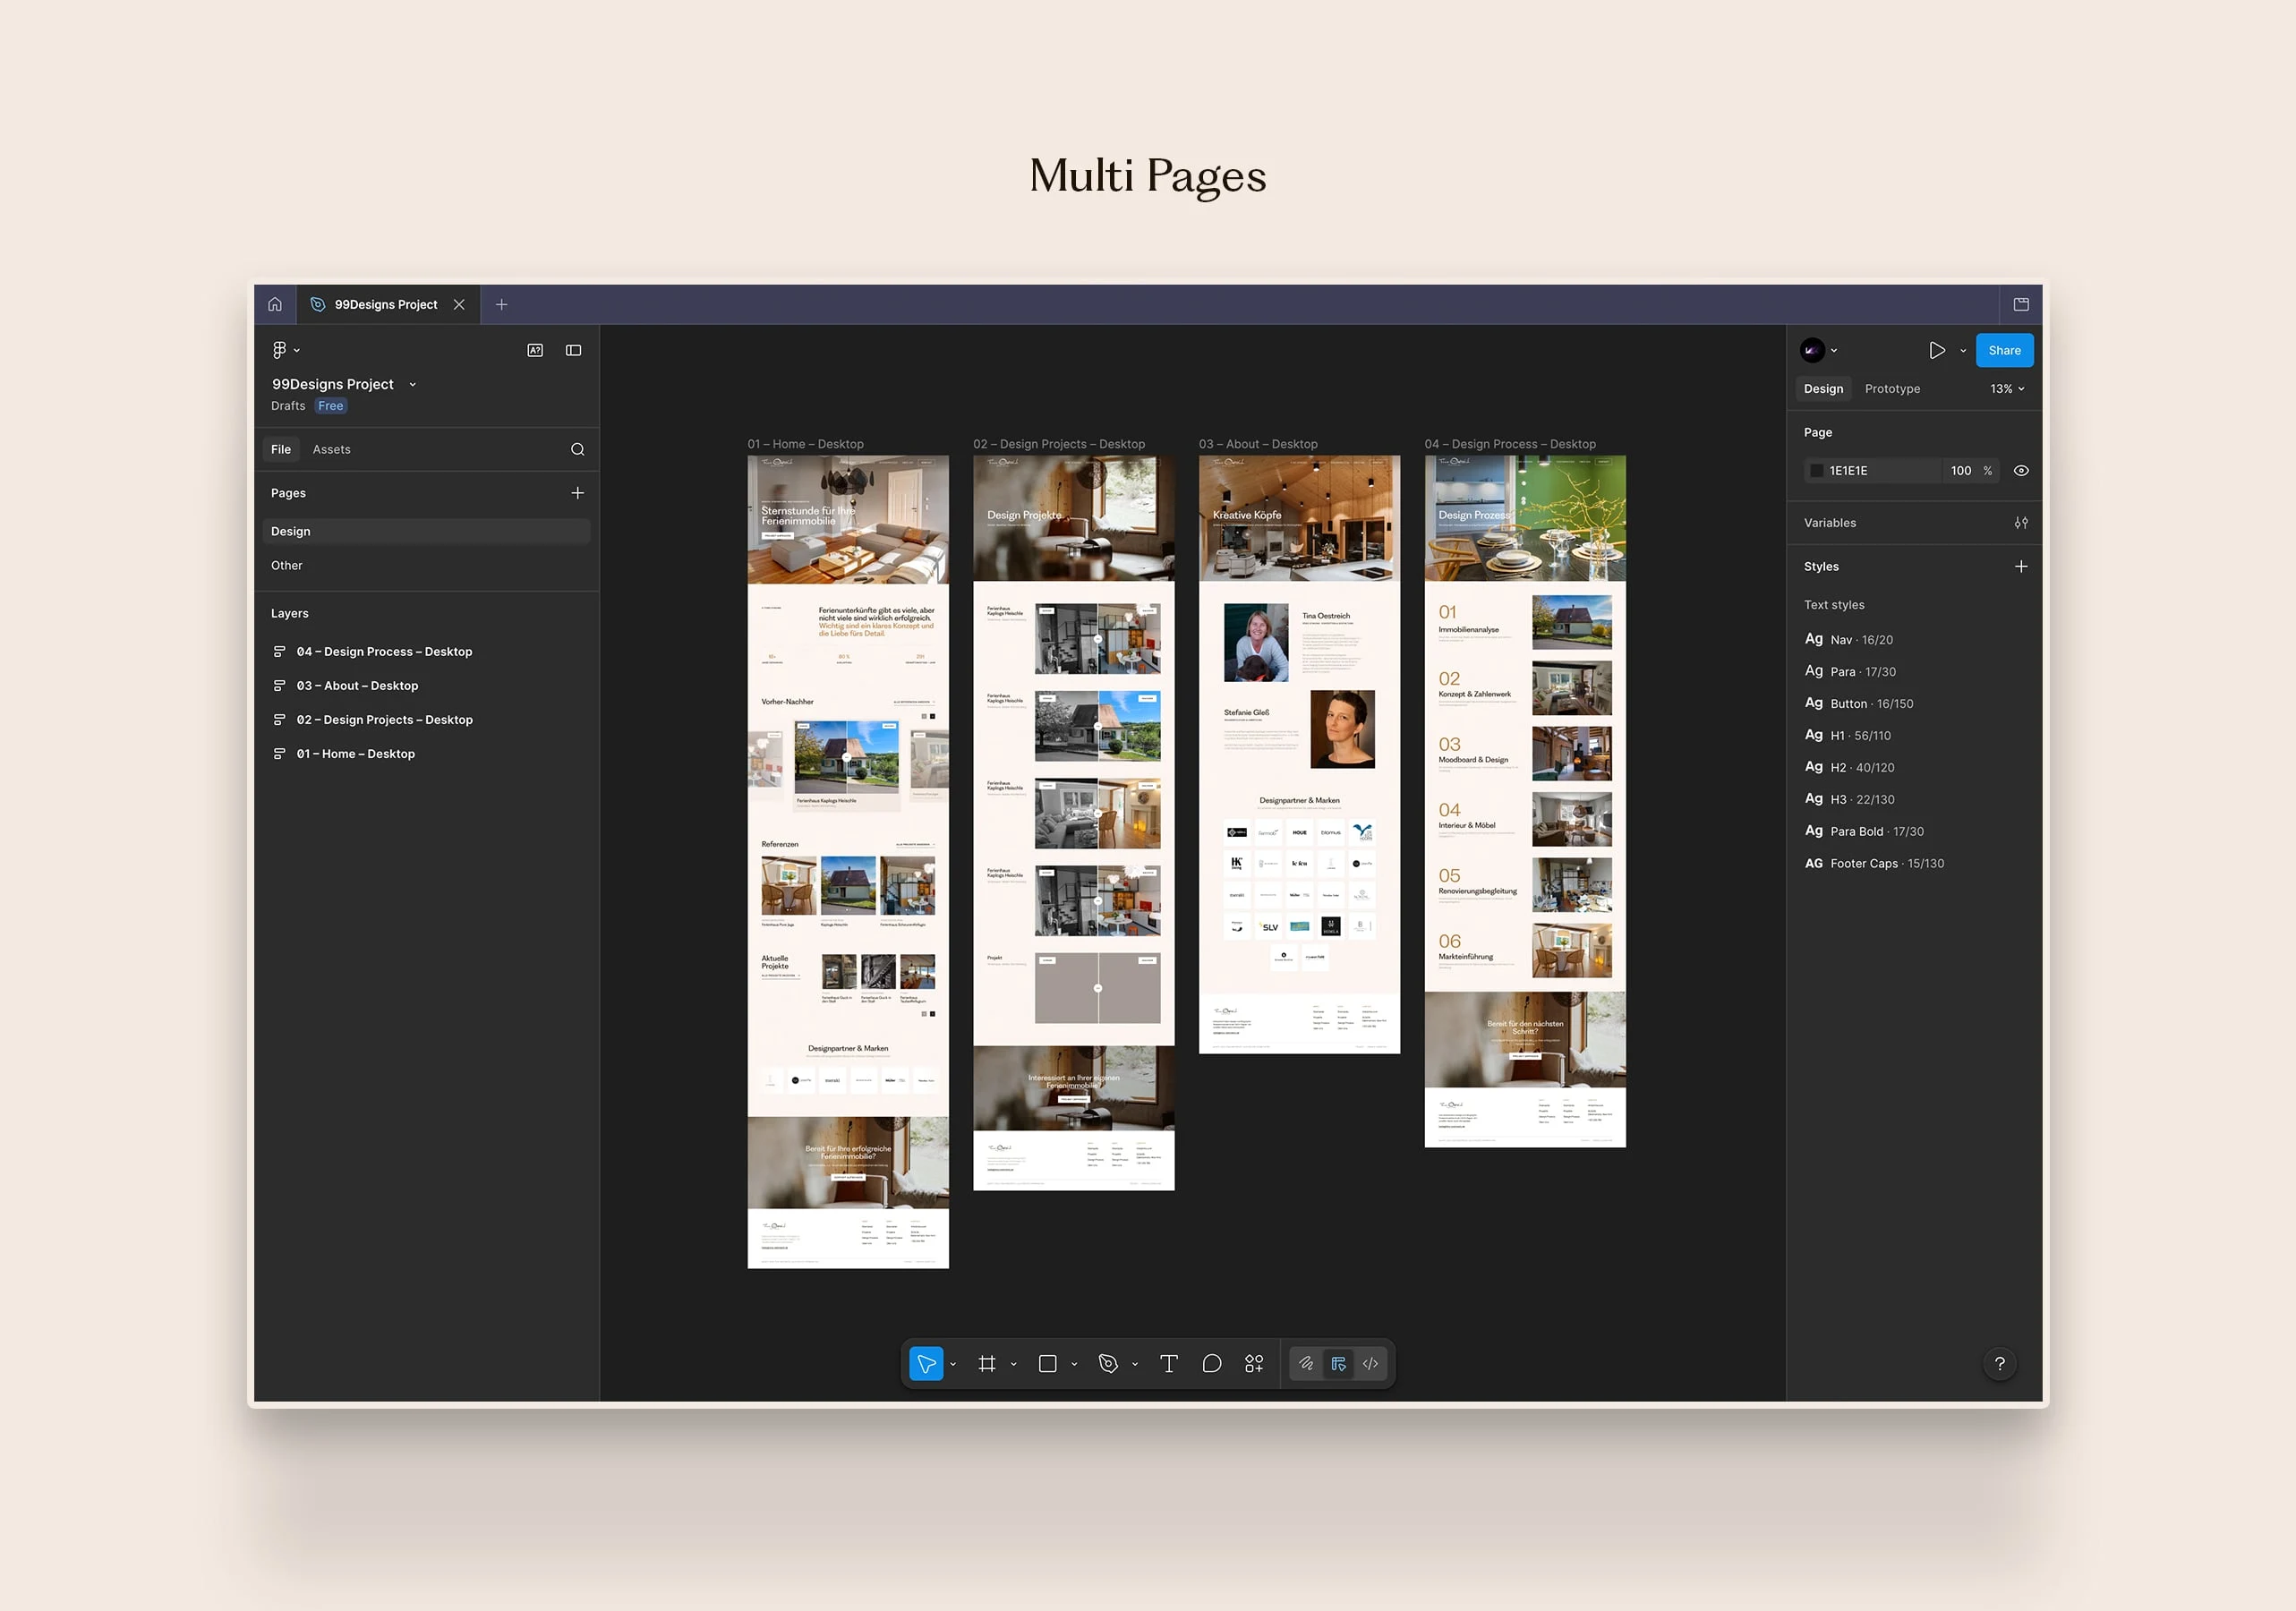Select the Move tool in toolbar
The height and width of the screenshot is (1611, 2296).
pos(926,1363)
